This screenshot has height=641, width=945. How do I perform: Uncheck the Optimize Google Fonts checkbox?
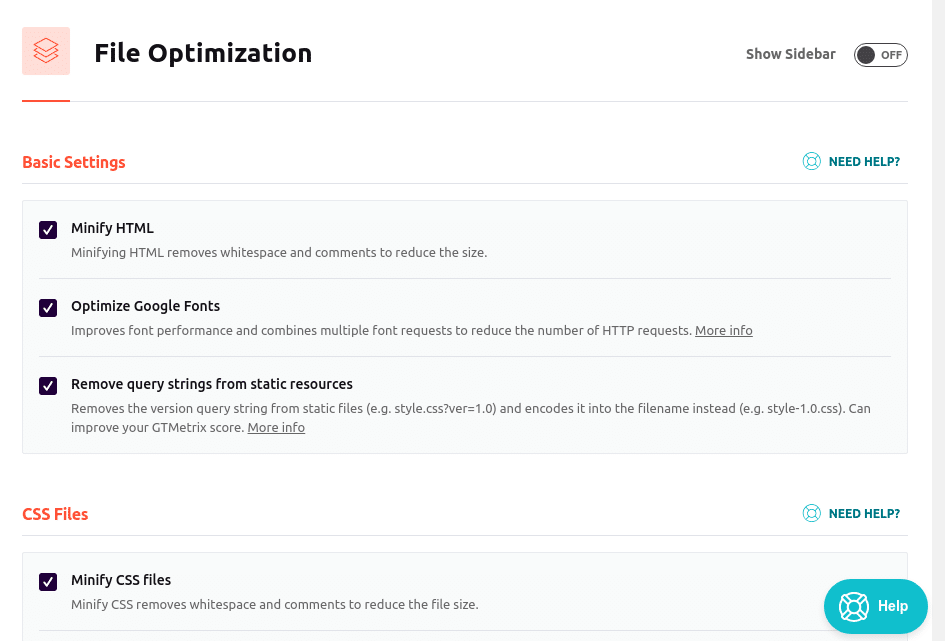48,308
